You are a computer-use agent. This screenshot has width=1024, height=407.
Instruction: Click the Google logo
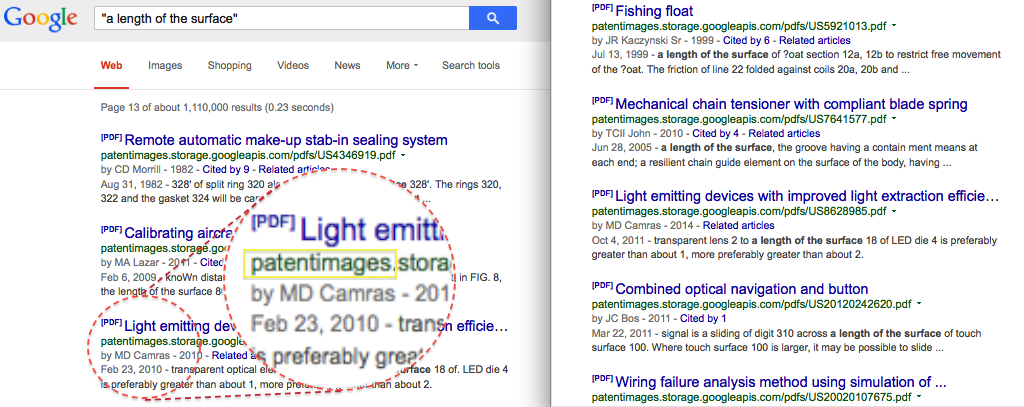click(x=40, y=20)
